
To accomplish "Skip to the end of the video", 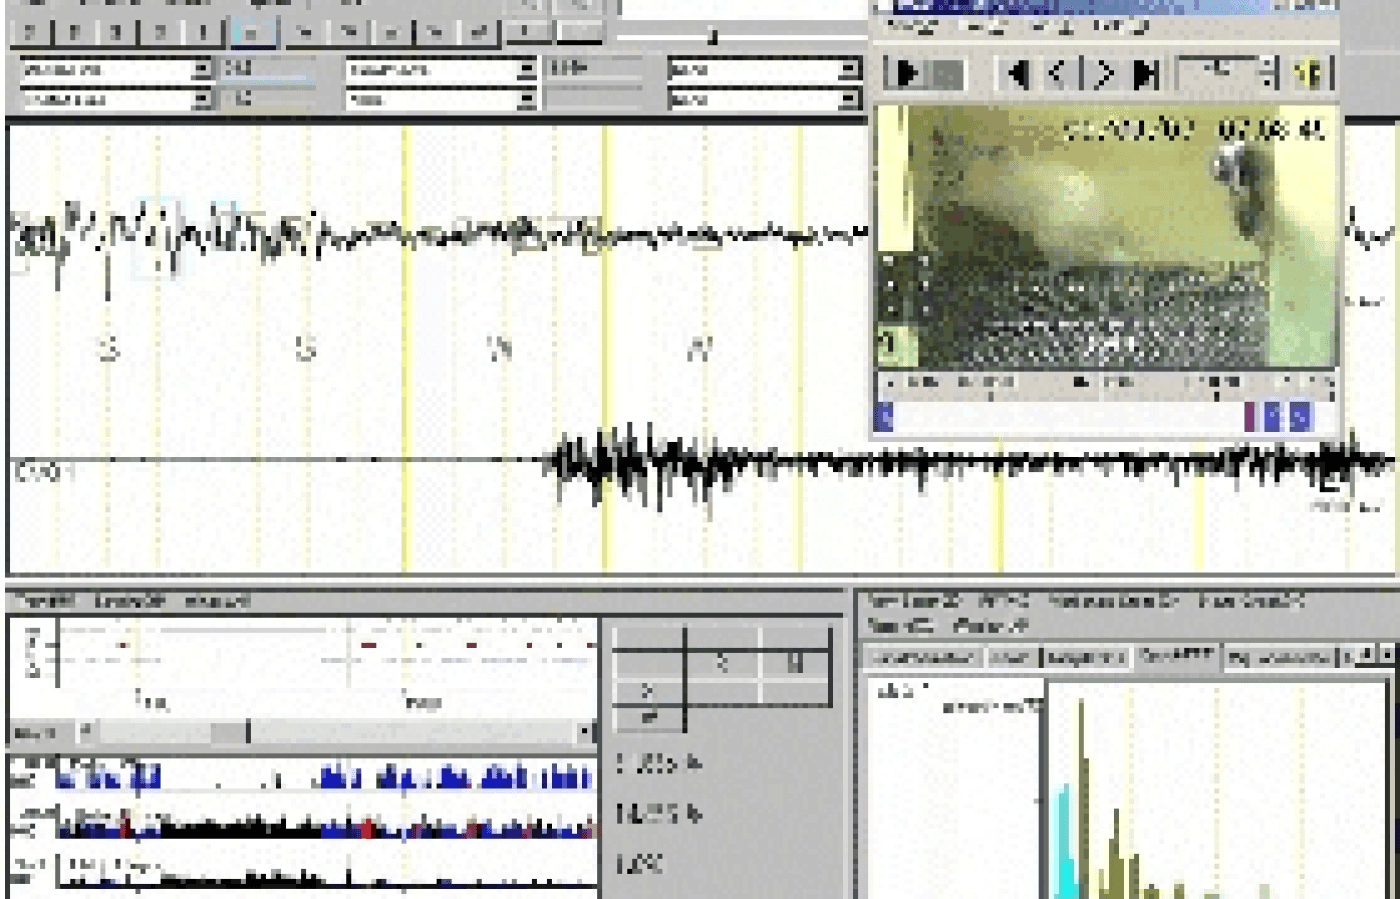I will pyautogui.click(x=1145, y=74).
